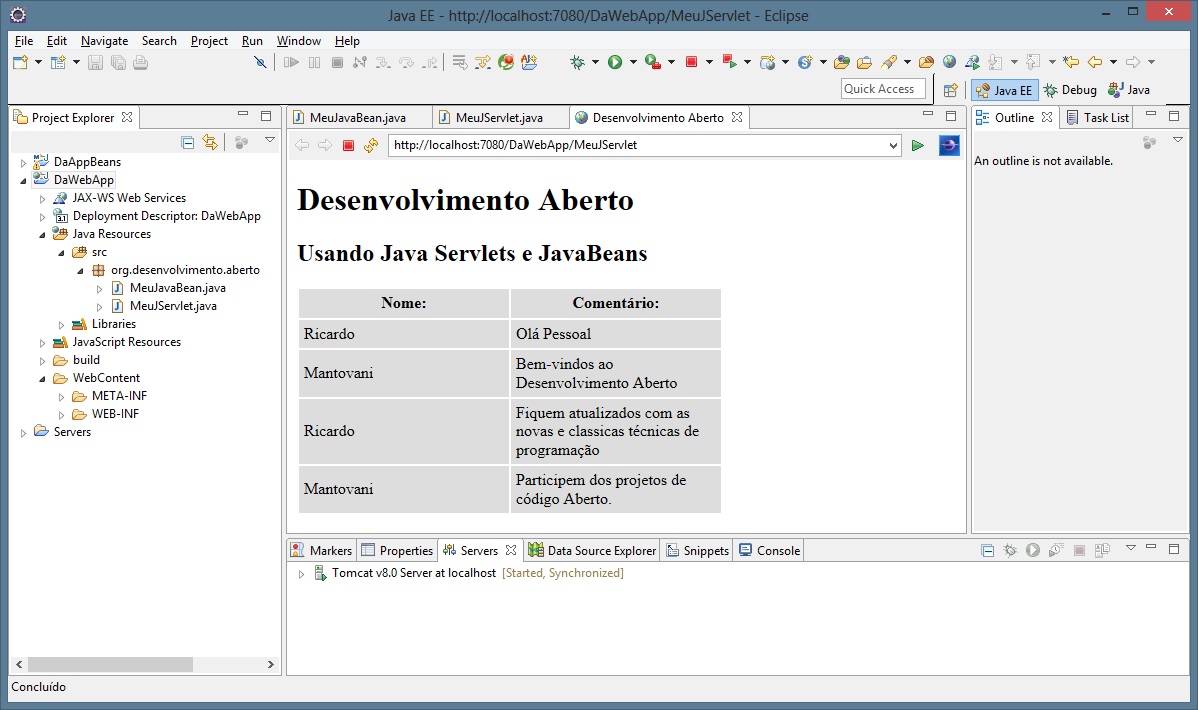
Task: Click the Project Explorer horizontal scrollbar
Action: point(110,665)
